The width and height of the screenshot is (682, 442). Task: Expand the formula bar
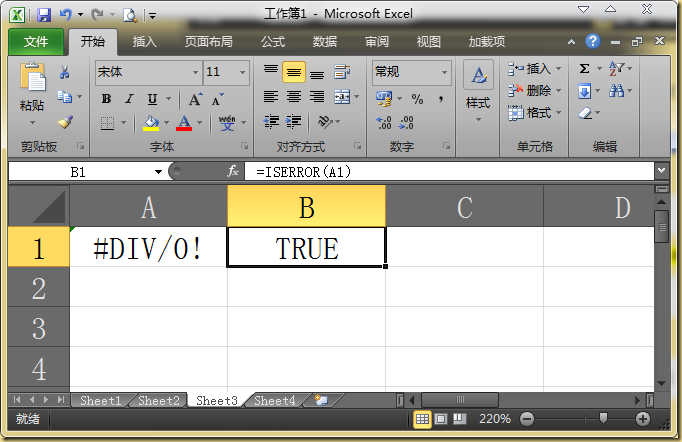coord(662,171)
